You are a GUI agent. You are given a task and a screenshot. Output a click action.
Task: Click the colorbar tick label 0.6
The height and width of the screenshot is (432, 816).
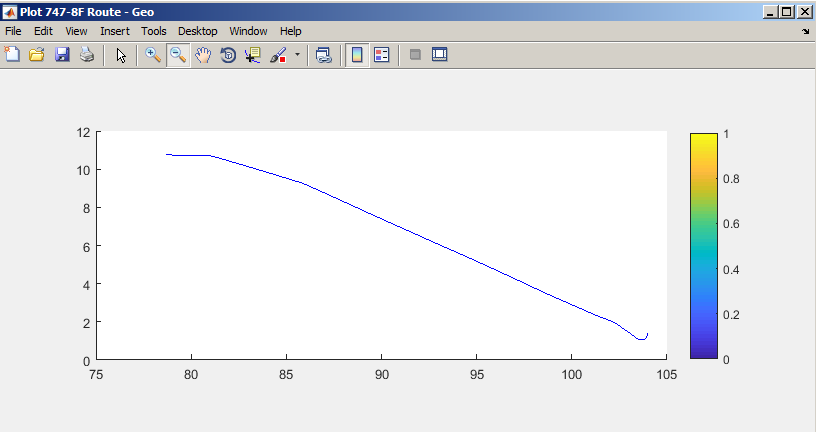731,224
